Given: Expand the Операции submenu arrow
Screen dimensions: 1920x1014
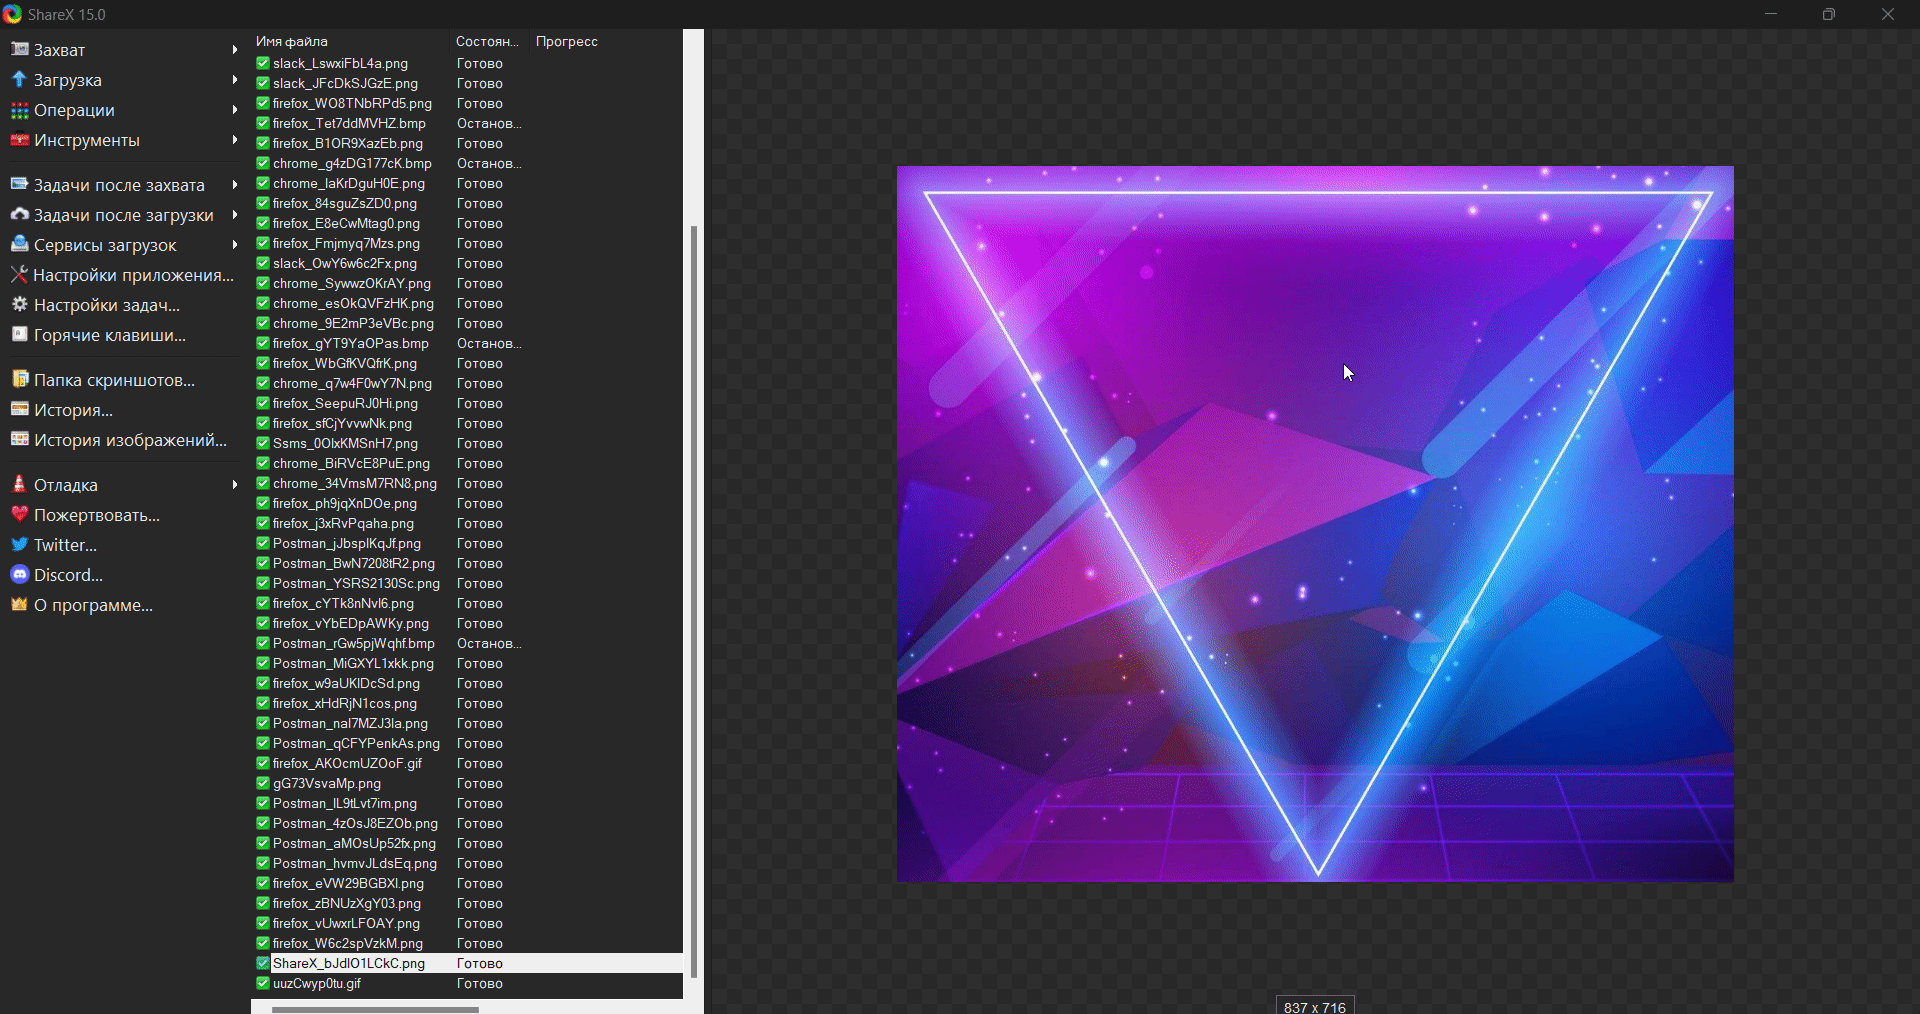Looking at the screenshot, I should tap(235, 109).
